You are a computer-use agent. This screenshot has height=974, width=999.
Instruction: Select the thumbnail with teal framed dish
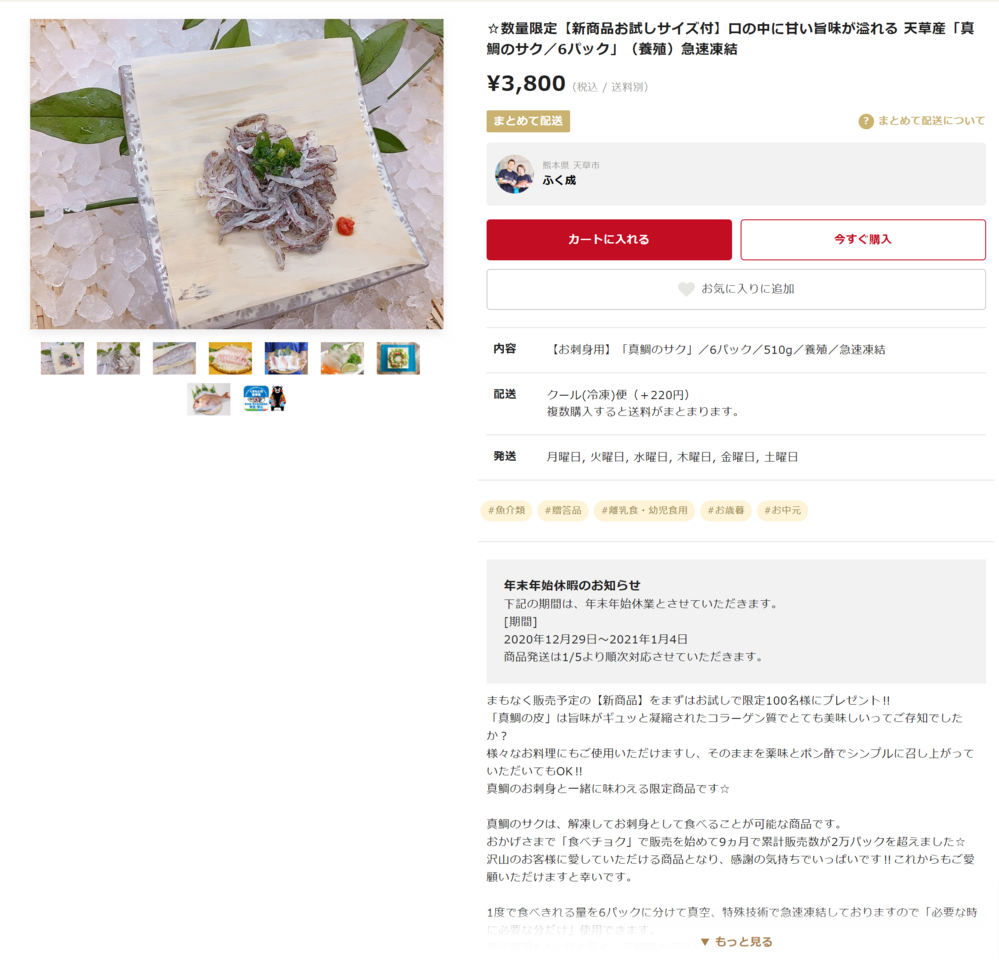[398, 358]
